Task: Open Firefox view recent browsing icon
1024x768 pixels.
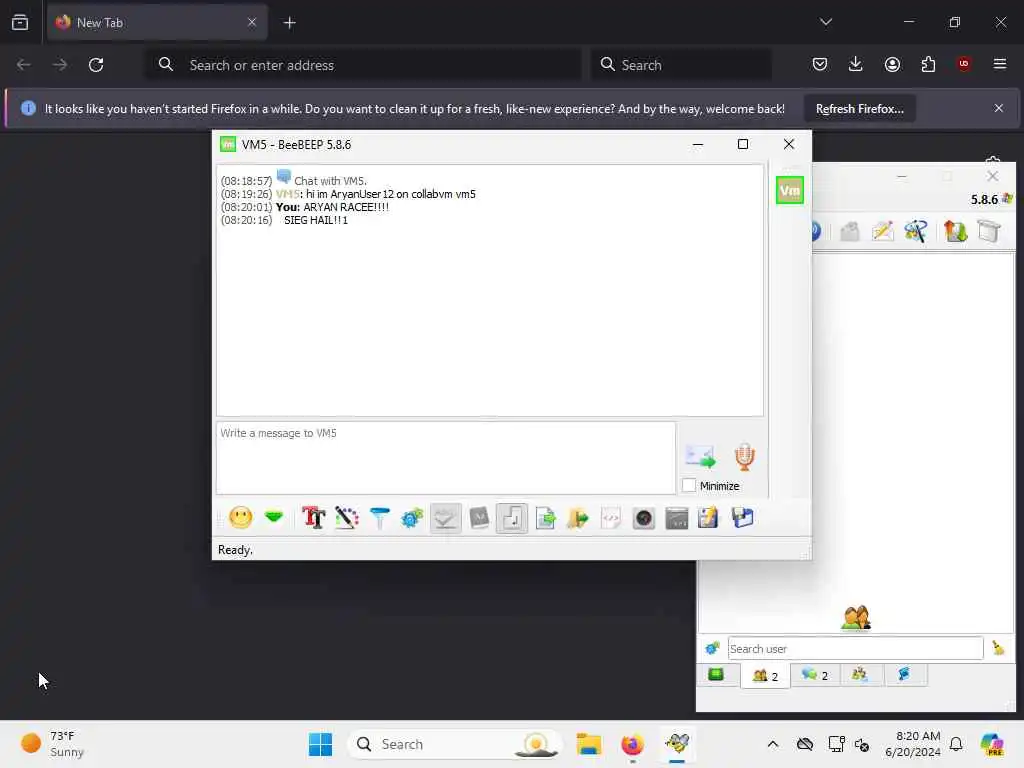Action: coord(20,22)
